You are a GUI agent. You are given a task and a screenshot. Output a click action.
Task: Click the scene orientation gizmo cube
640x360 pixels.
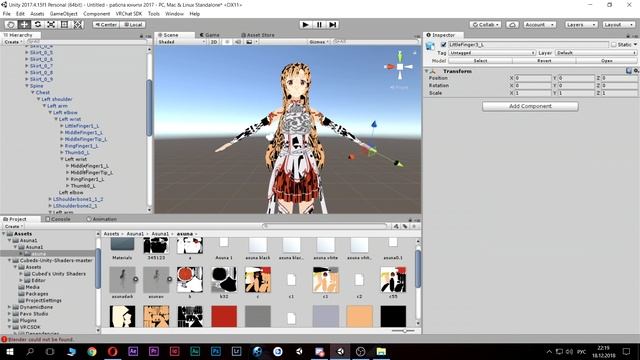pos(400,67)
